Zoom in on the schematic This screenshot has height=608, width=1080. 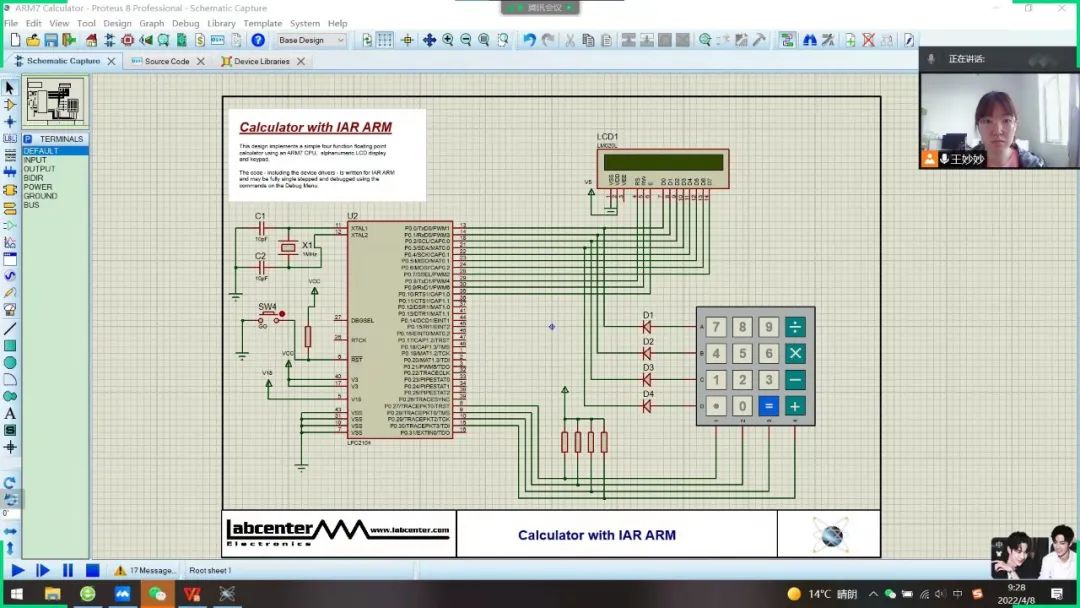[x=448, y=41]
